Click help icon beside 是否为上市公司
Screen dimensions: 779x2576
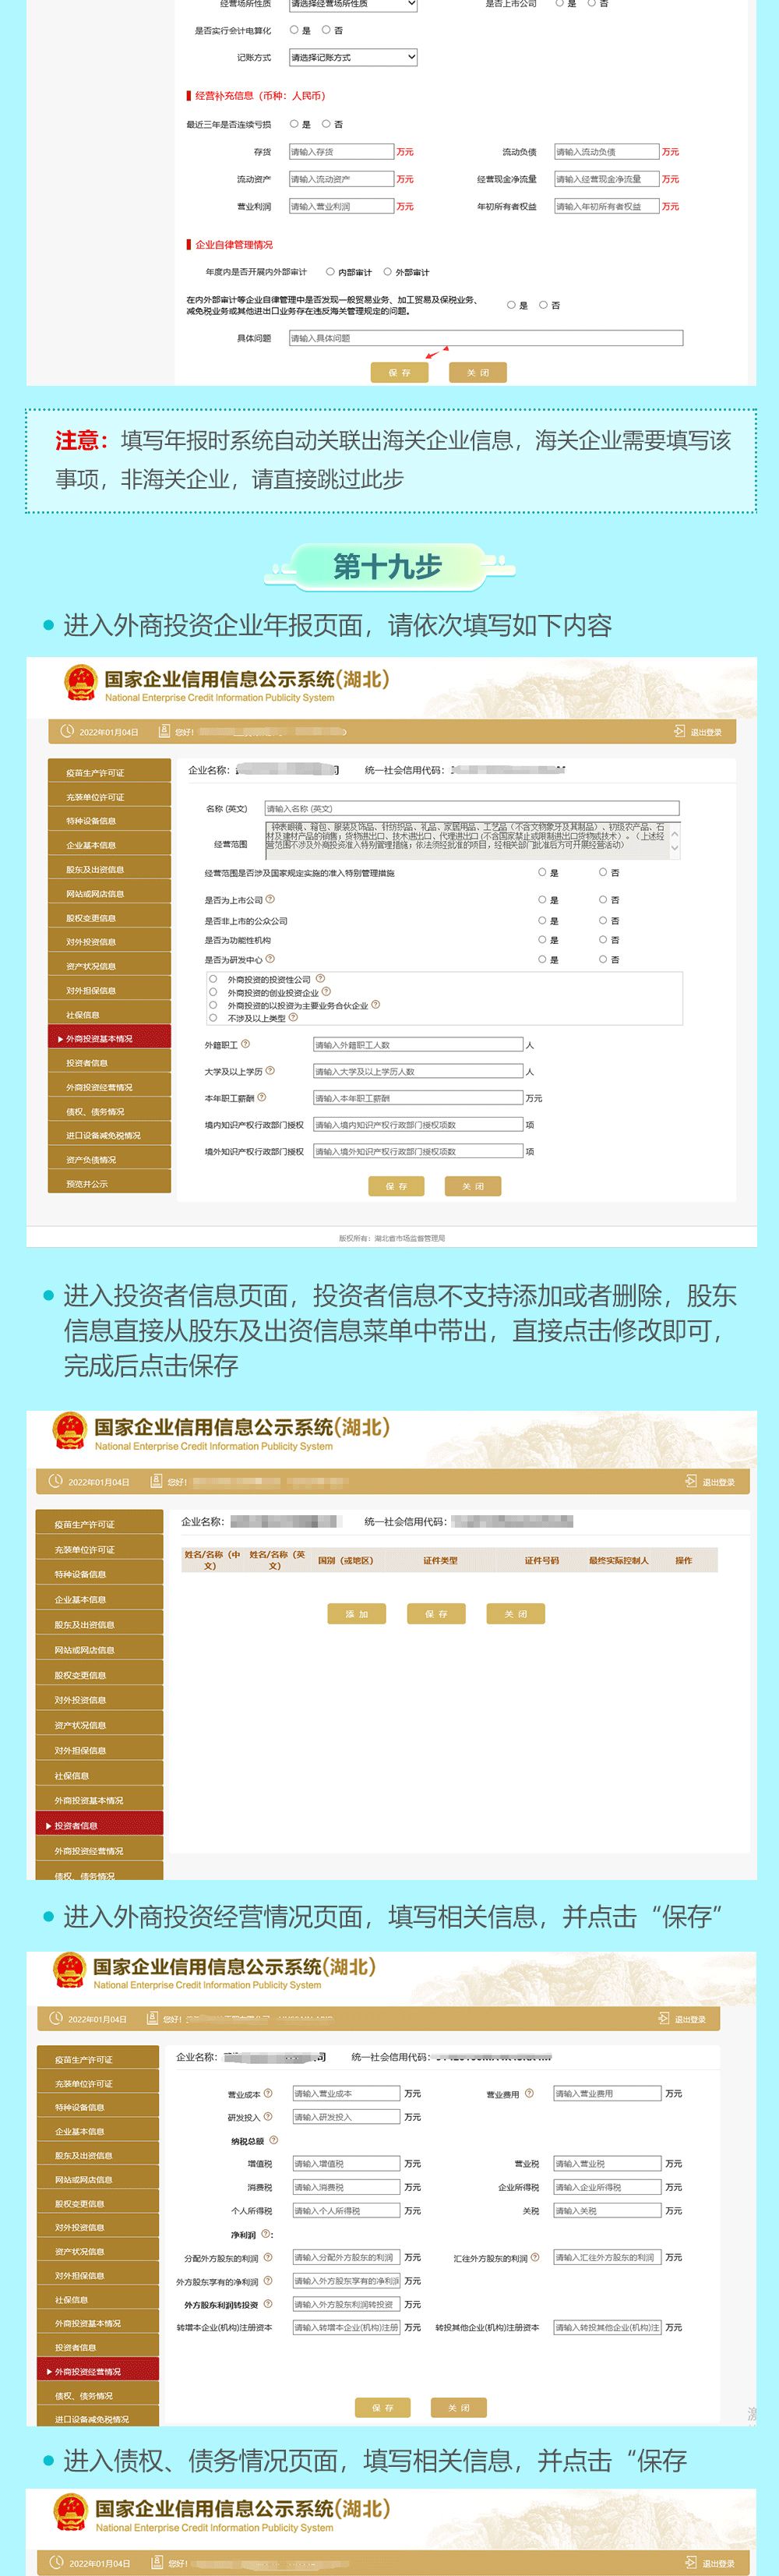click(x=270, y=899)
